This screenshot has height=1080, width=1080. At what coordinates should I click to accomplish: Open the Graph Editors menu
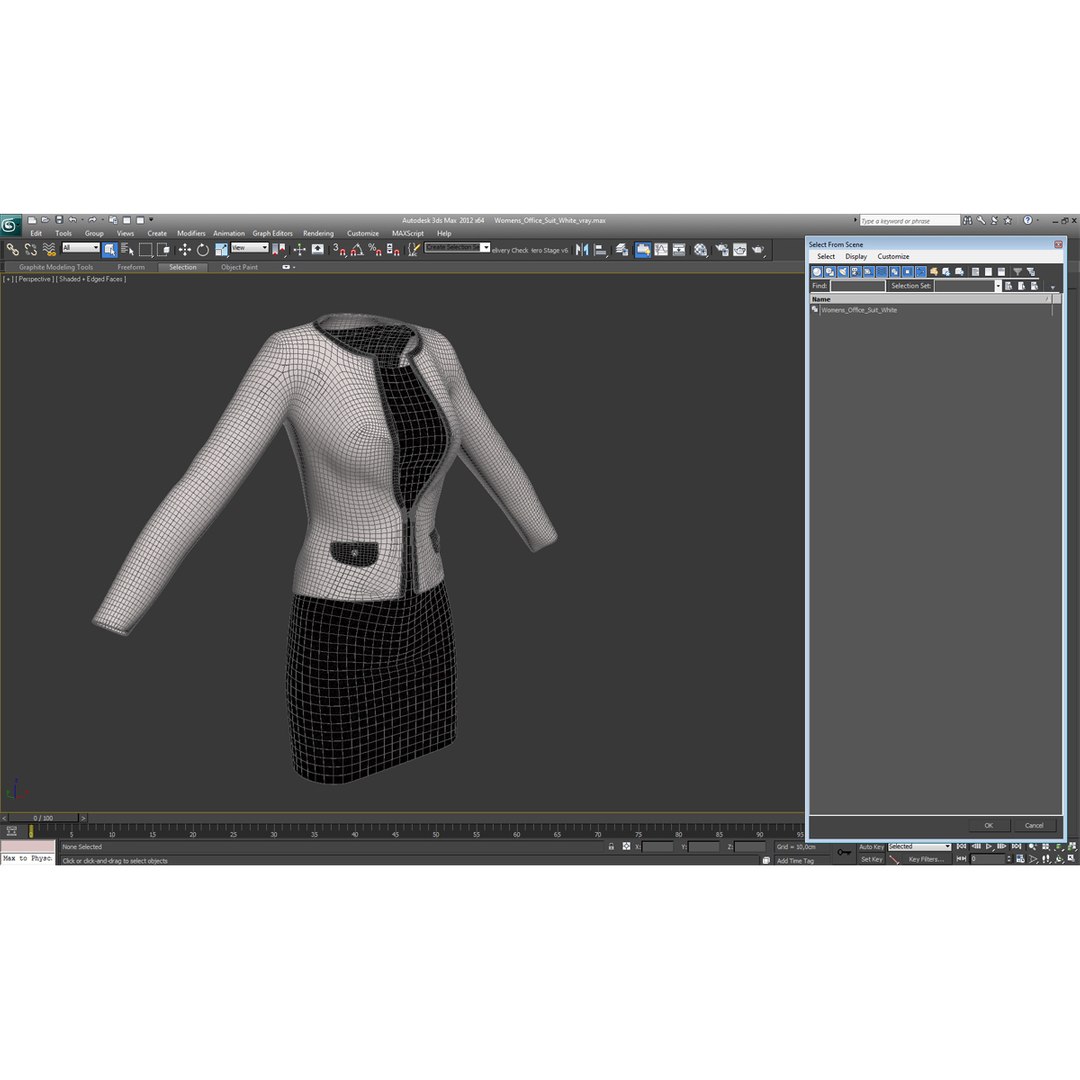(x=272, y=233)
